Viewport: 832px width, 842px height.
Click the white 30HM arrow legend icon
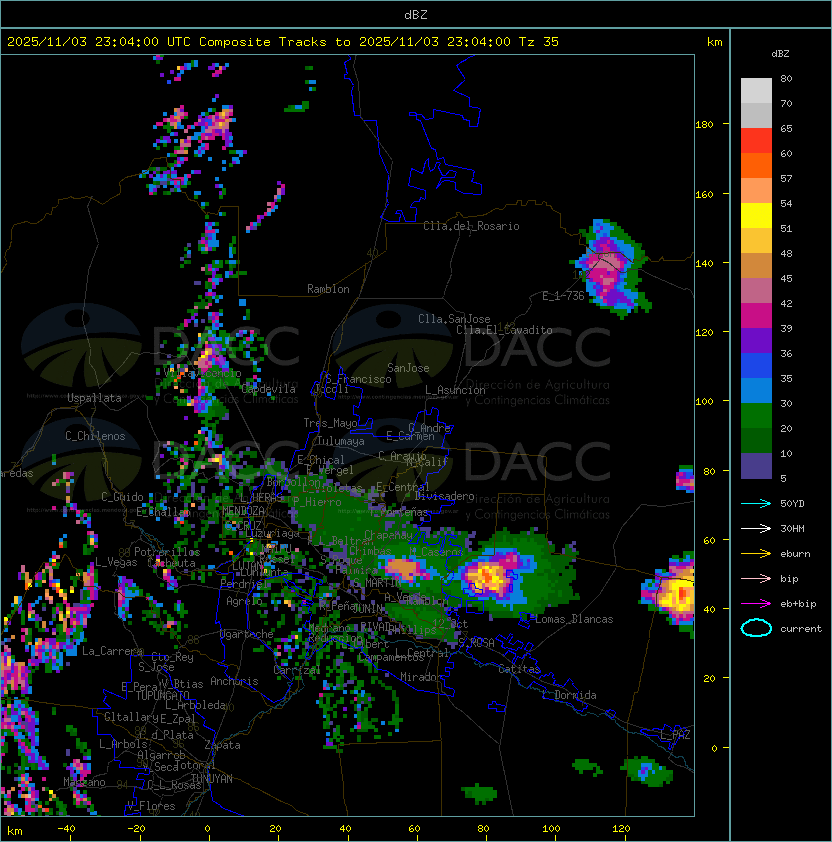(x=756, y=529)
